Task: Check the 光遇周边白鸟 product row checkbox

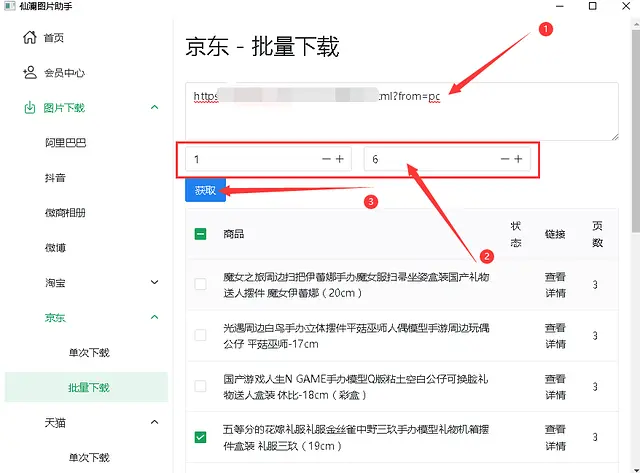Action: click(x=200, y=335)
